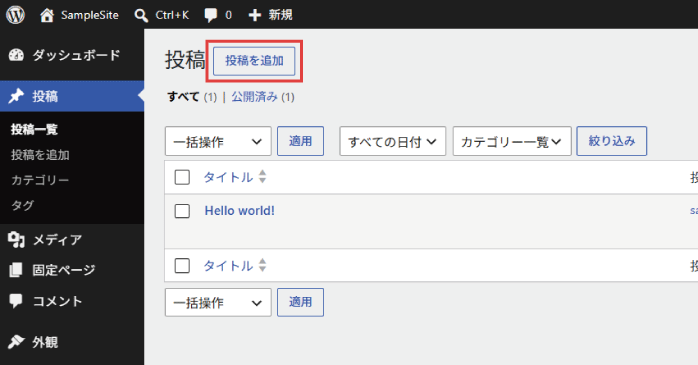Check the Hello world! post checkbox
This screenshot has width=698, height=365.
182,211
